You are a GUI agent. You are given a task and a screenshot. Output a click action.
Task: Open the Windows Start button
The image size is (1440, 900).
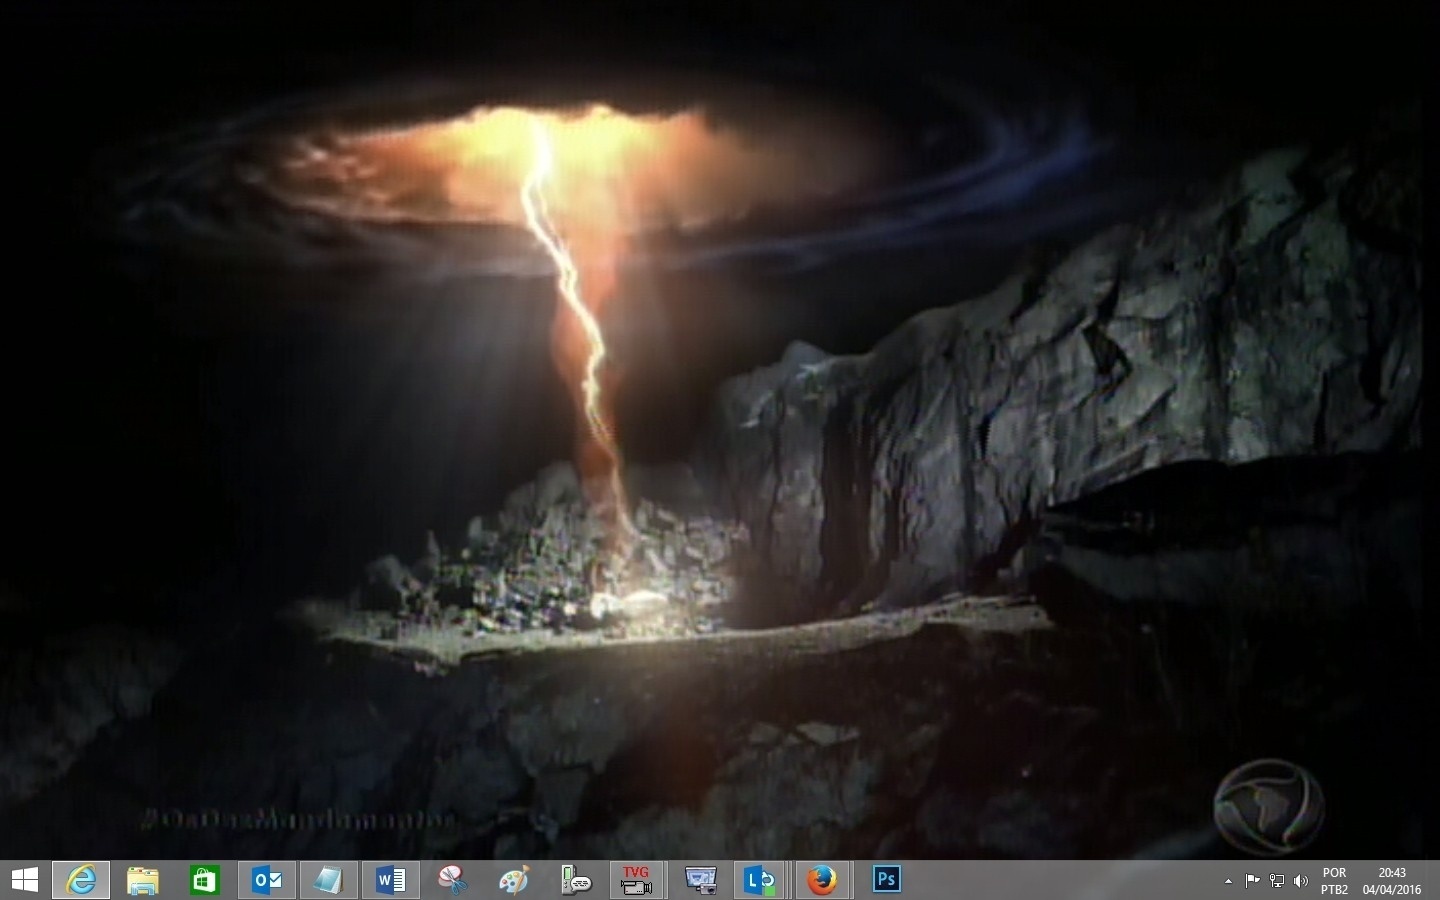click(24, 880)
